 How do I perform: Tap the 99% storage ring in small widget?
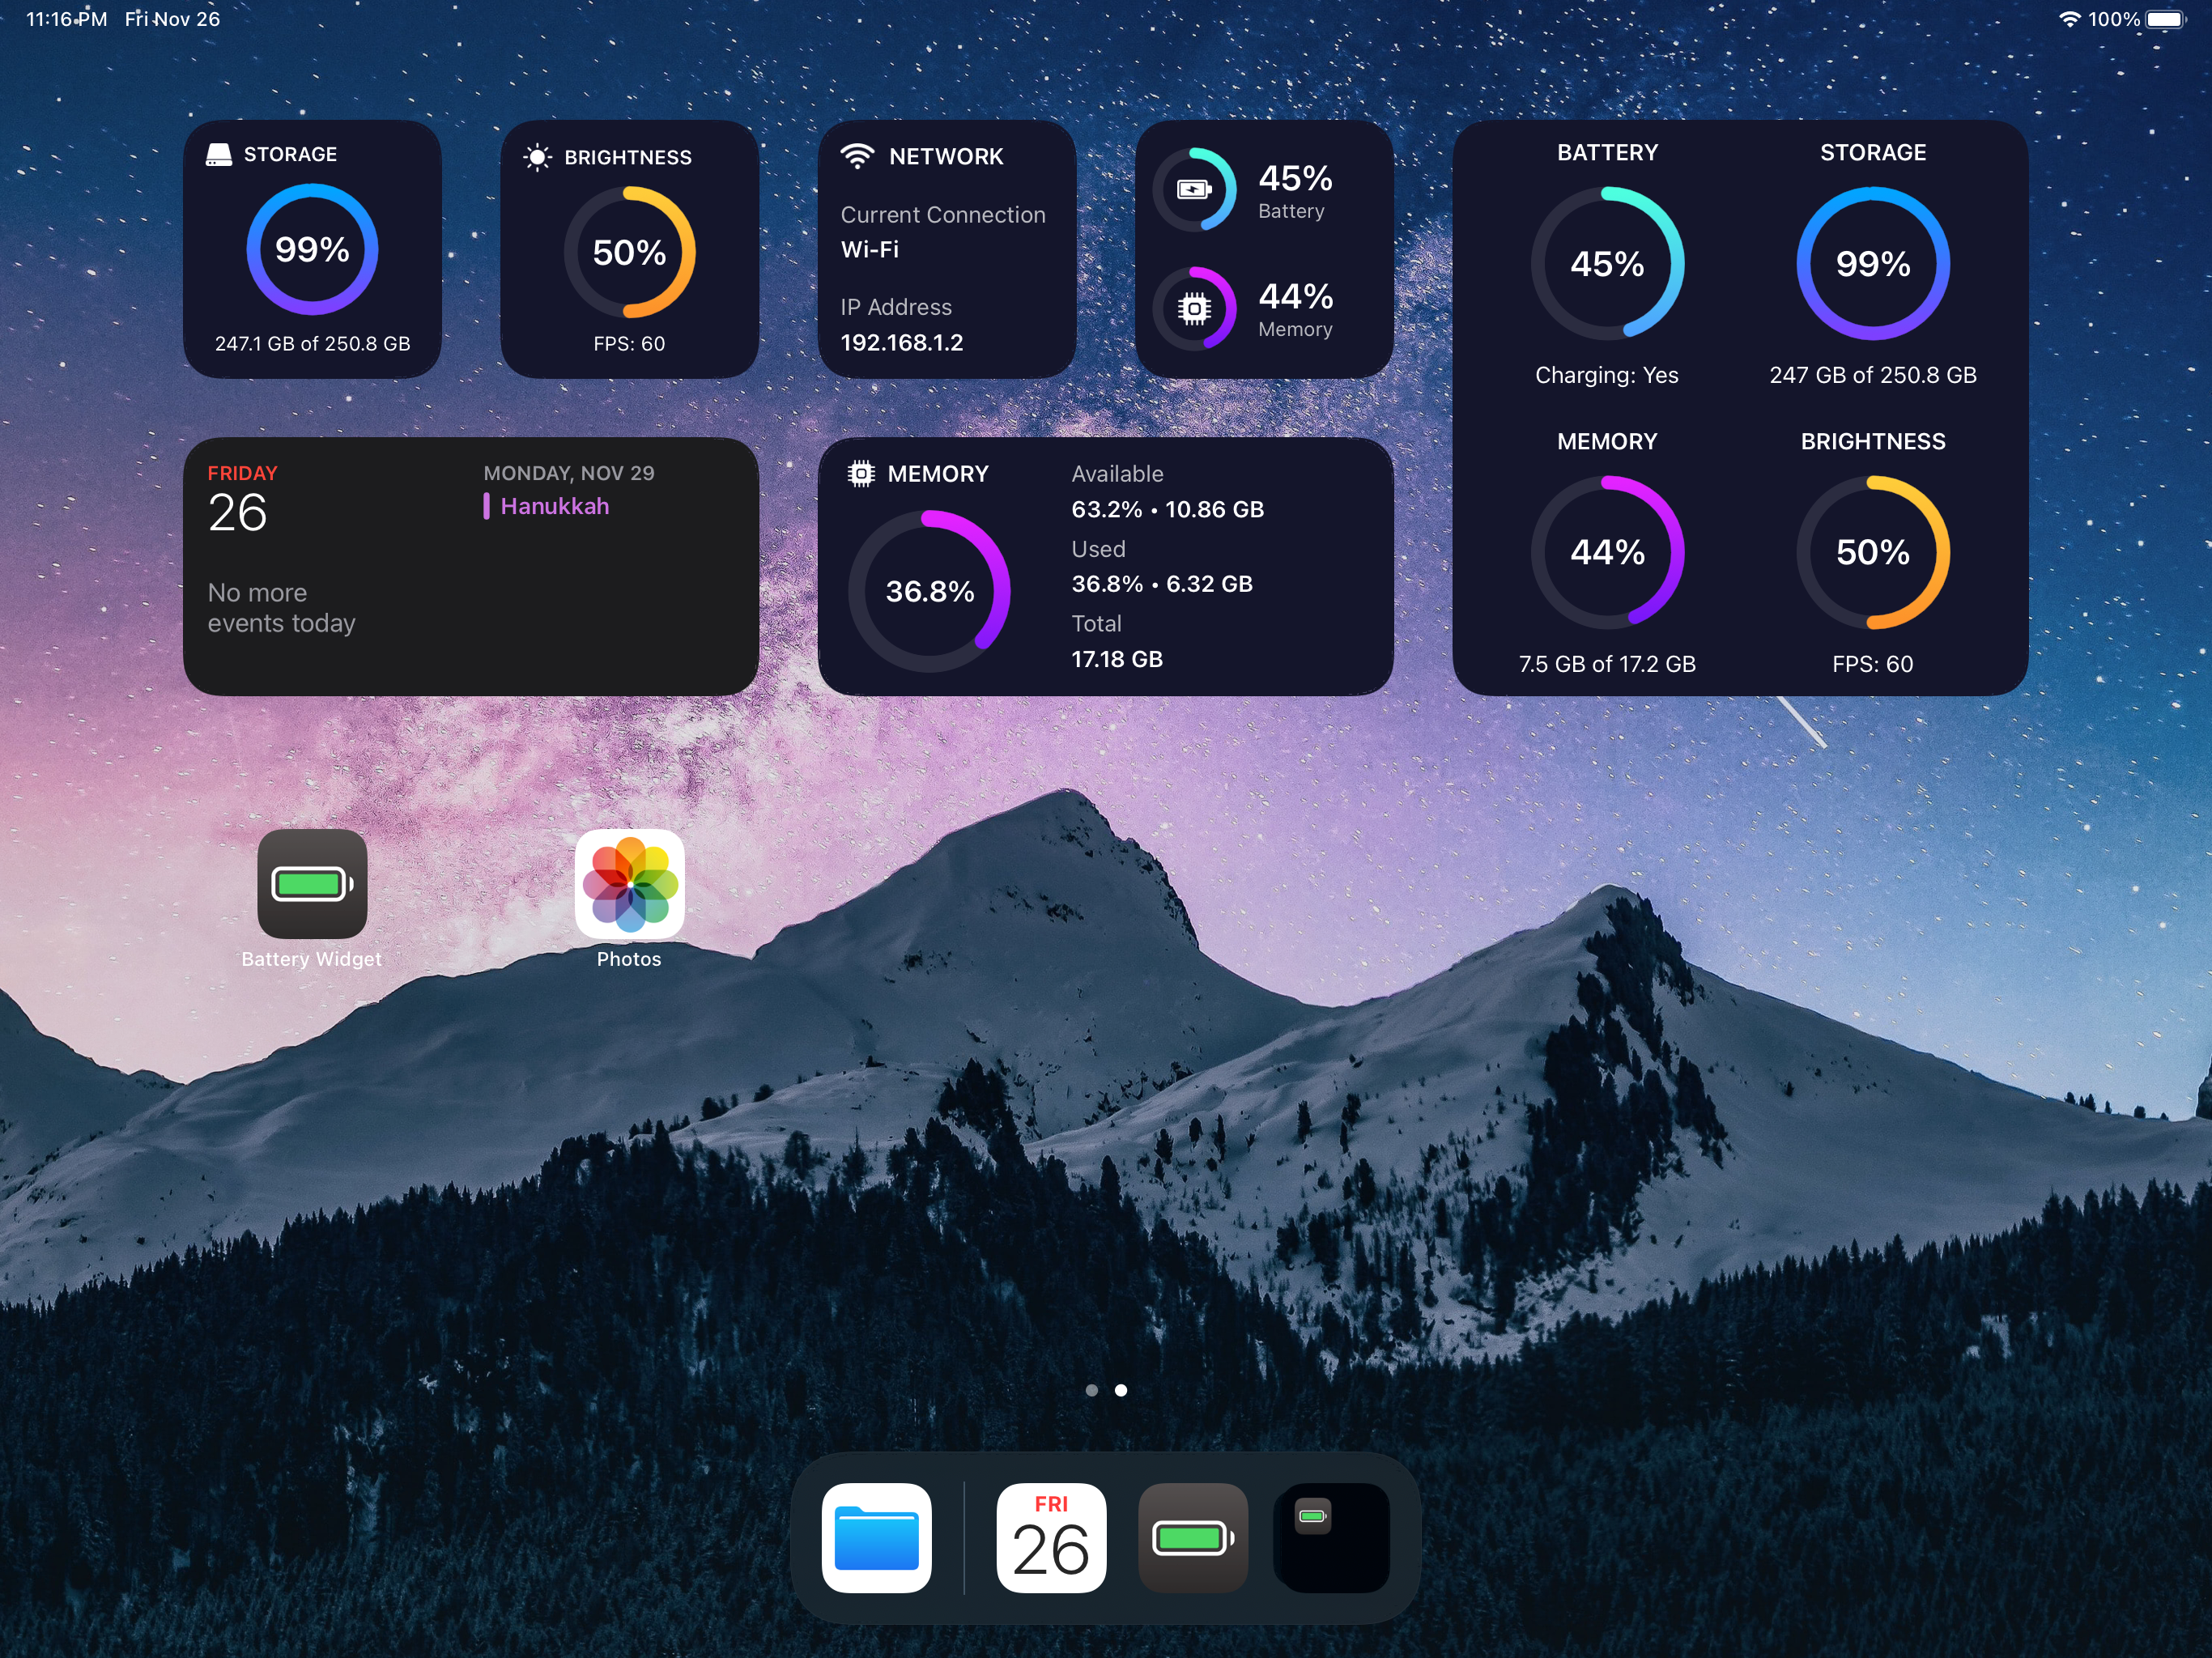[x=312, y=249]
